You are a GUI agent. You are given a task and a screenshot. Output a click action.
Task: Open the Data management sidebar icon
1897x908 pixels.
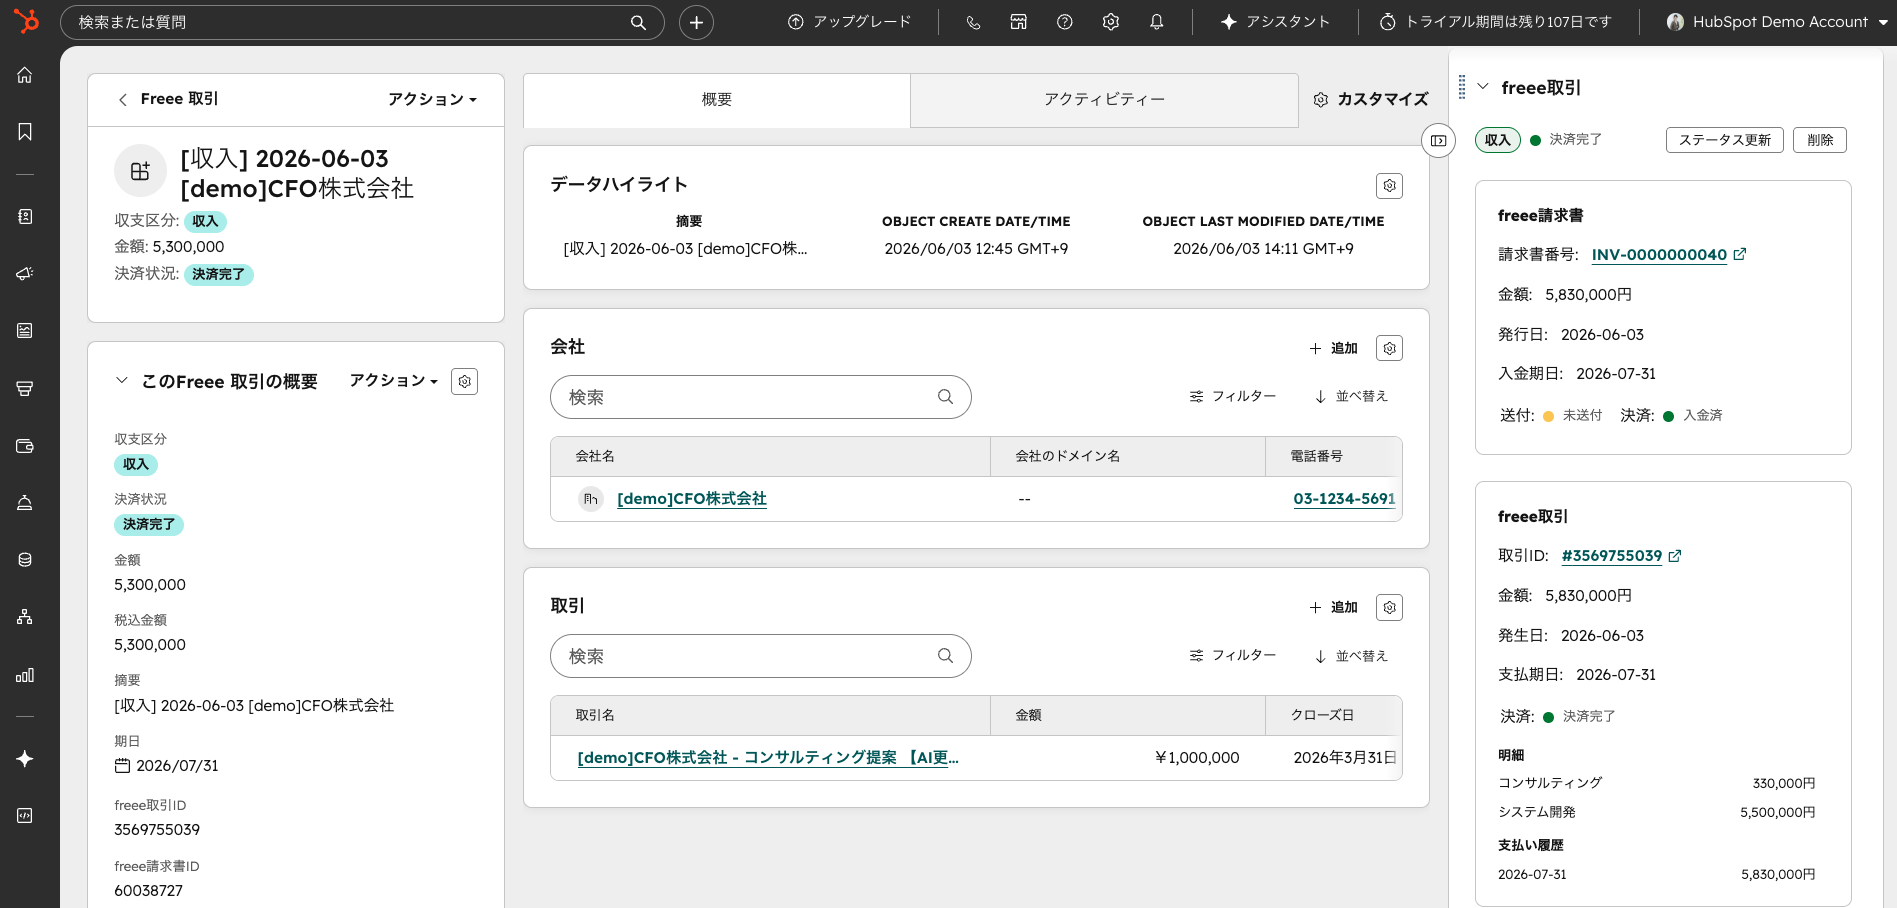tap(25, 560)
